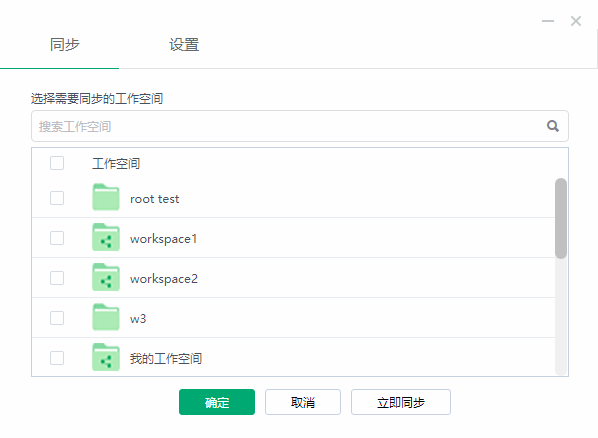Toggle the 工作空间 select-all checkbox

(x=57, y=163)
